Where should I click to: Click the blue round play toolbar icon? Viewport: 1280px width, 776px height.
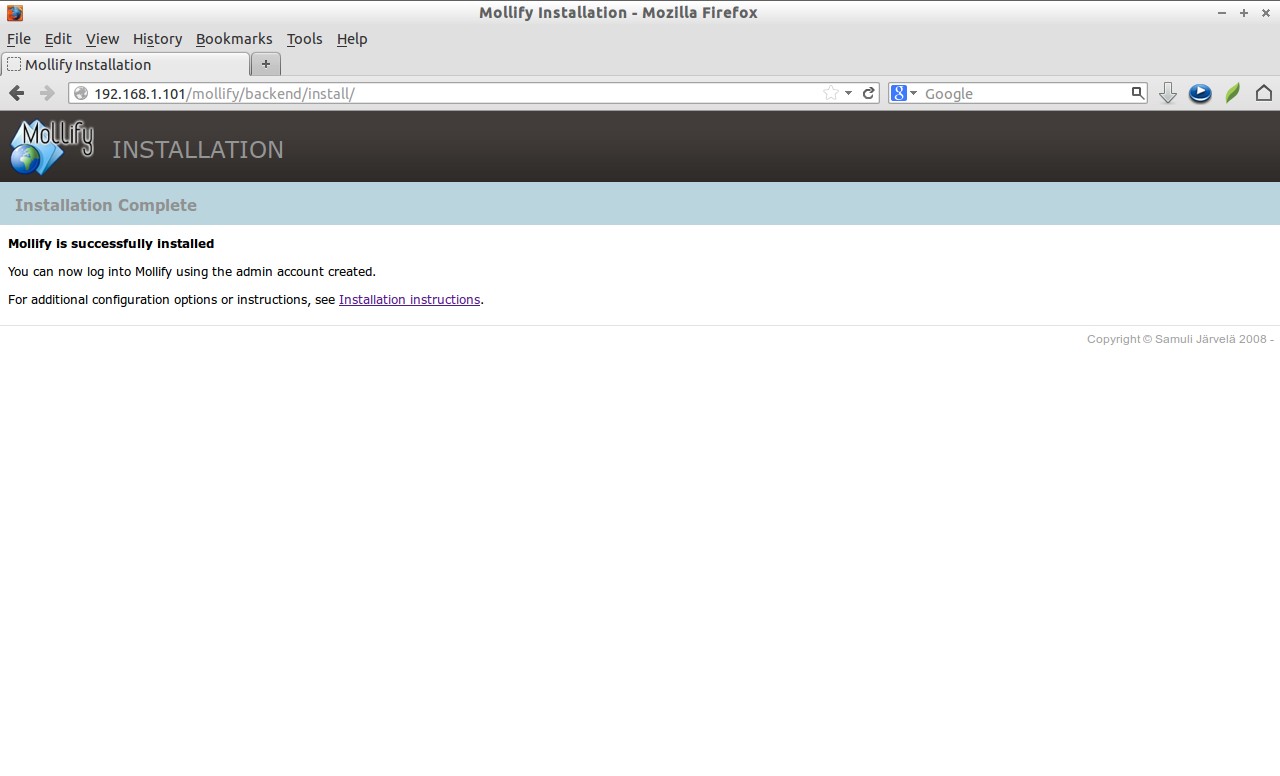[x=1200, y=93]
